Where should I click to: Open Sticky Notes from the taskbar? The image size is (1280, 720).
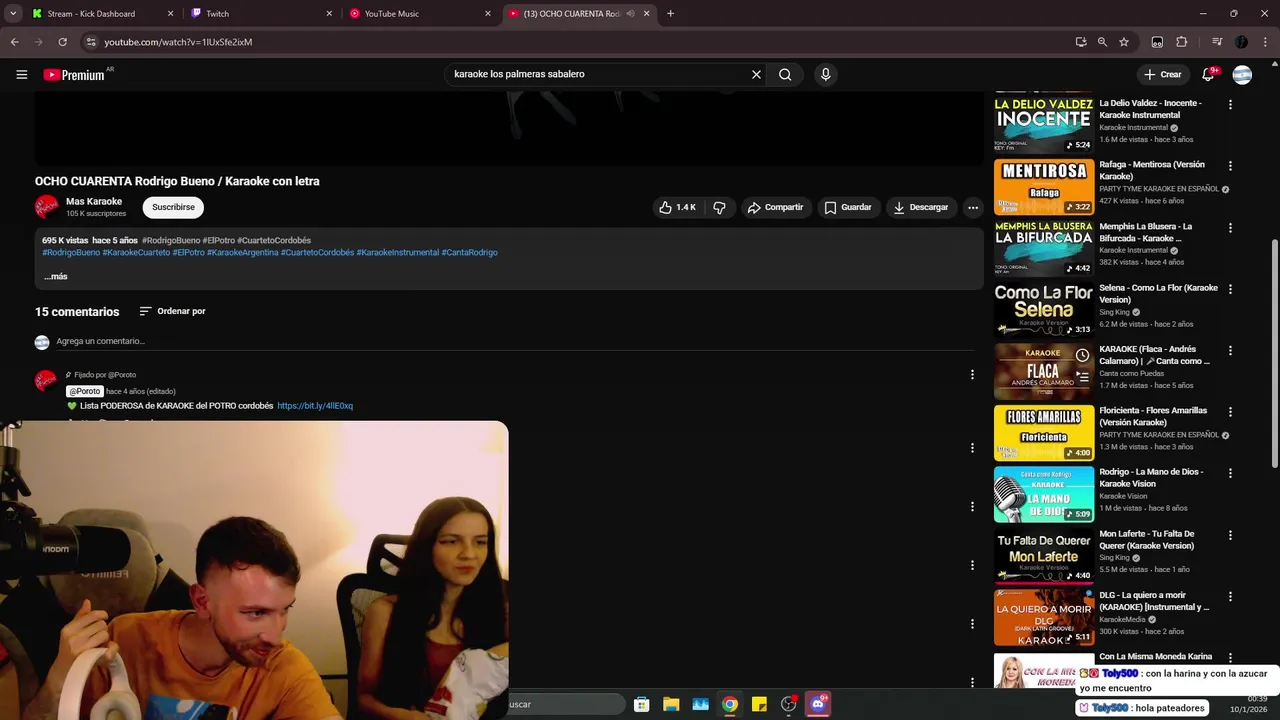(759, 704)
